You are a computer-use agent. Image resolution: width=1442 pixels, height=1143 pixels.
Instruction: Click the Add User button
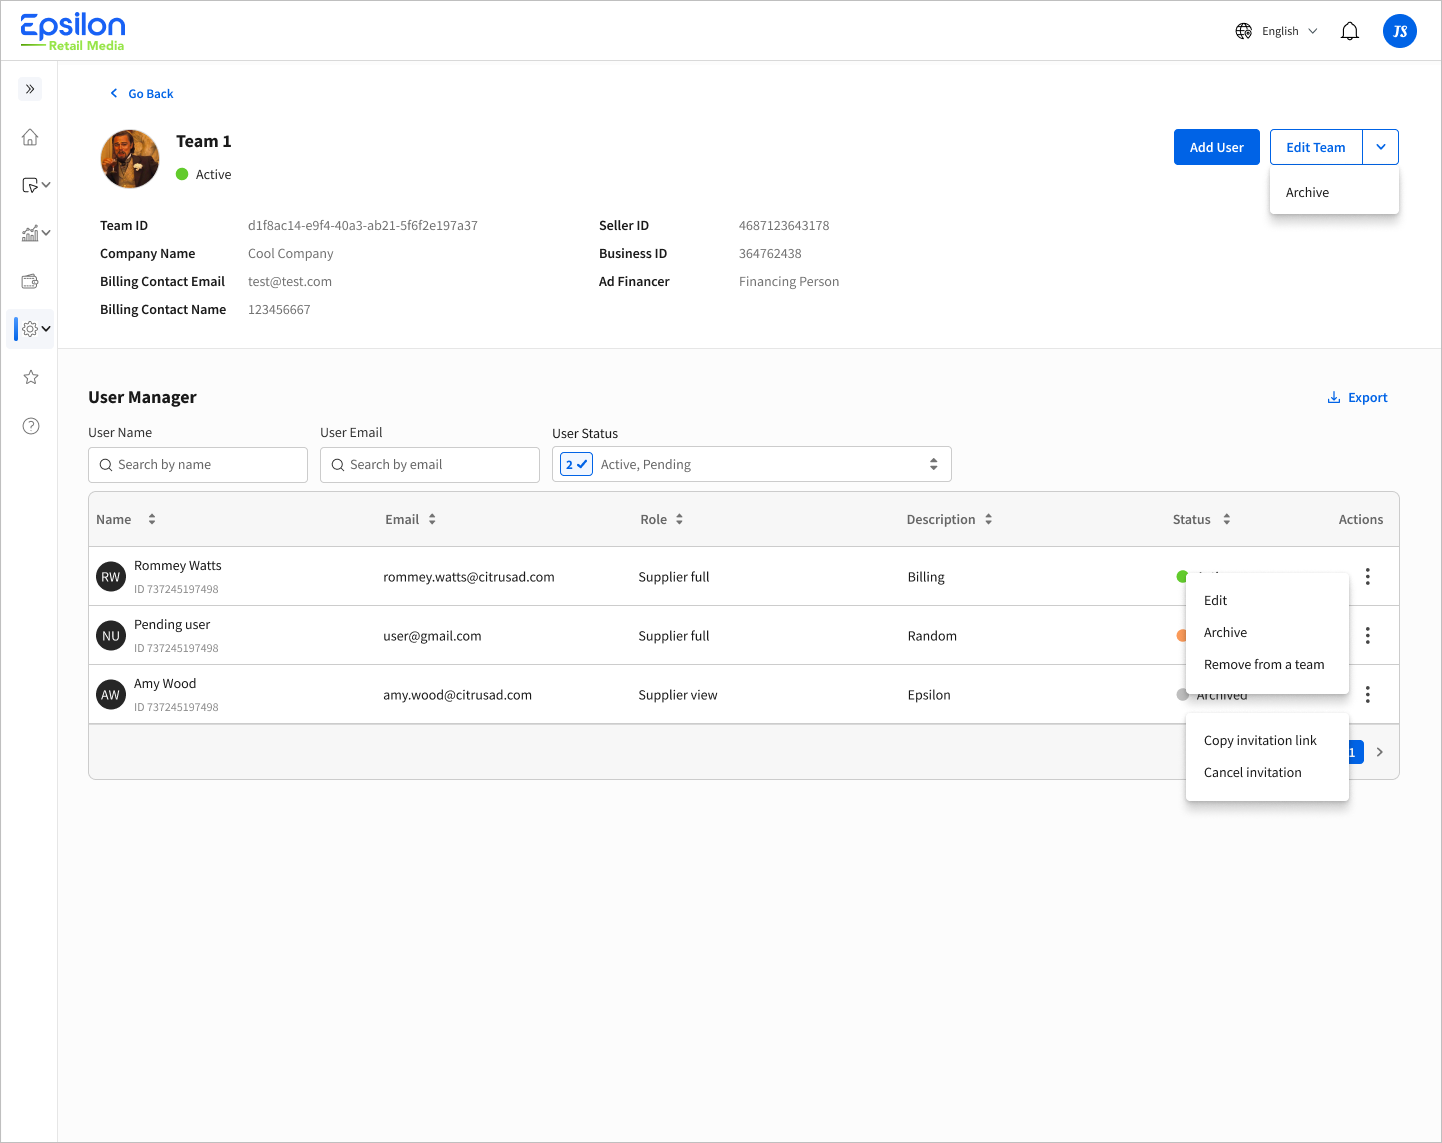pos(1216,147)
